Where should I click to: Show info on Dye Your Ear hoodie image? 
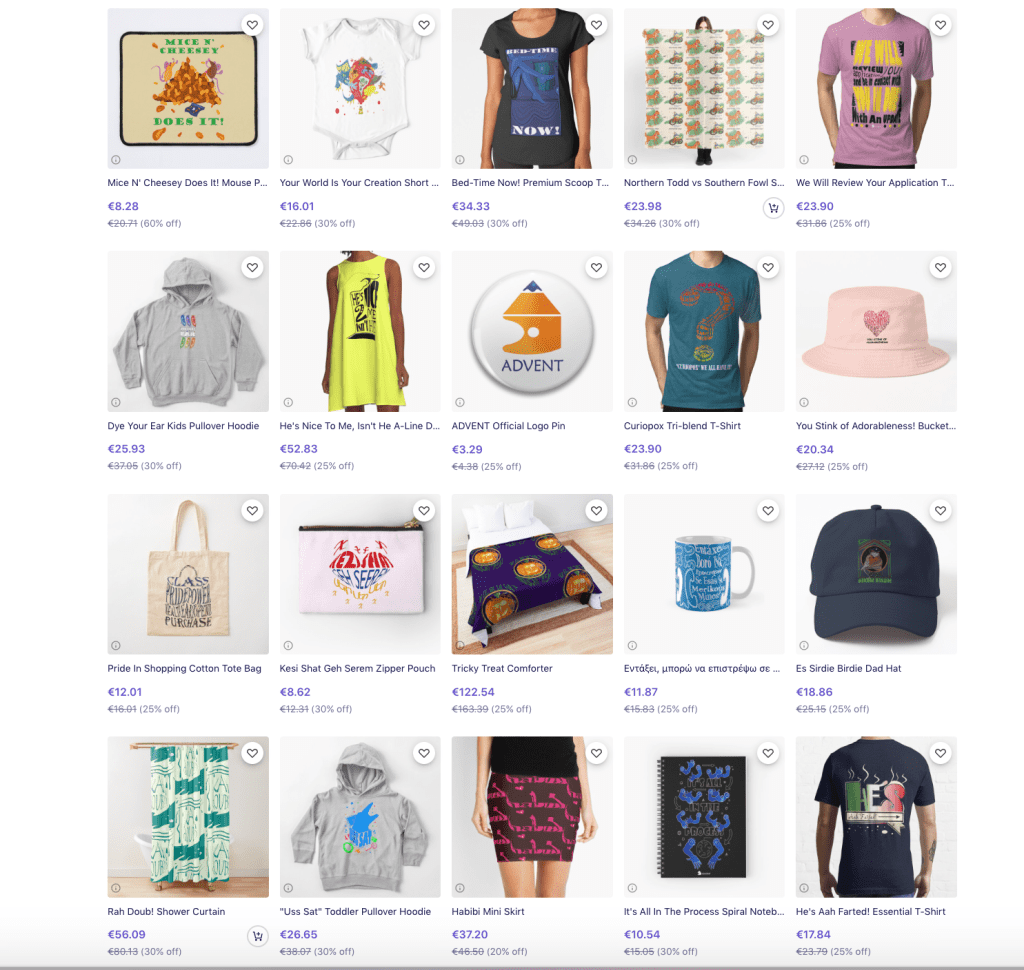click(116, 402)
